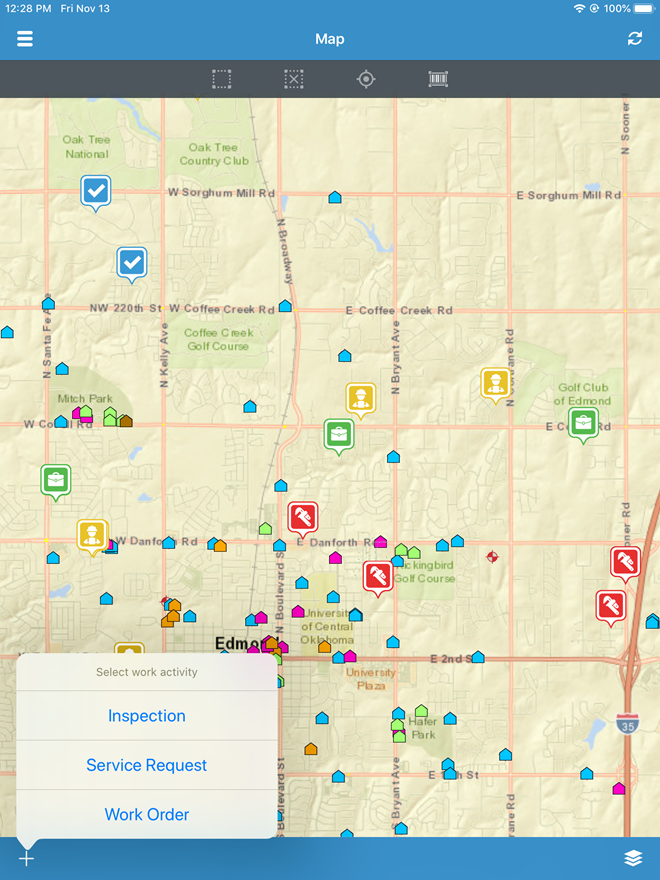Image resolution: width=660 pixels, height=880 pixels.
Task: Tap red wrench marker left of Kickingbird Golf Course
Action: tap(377, 576)
